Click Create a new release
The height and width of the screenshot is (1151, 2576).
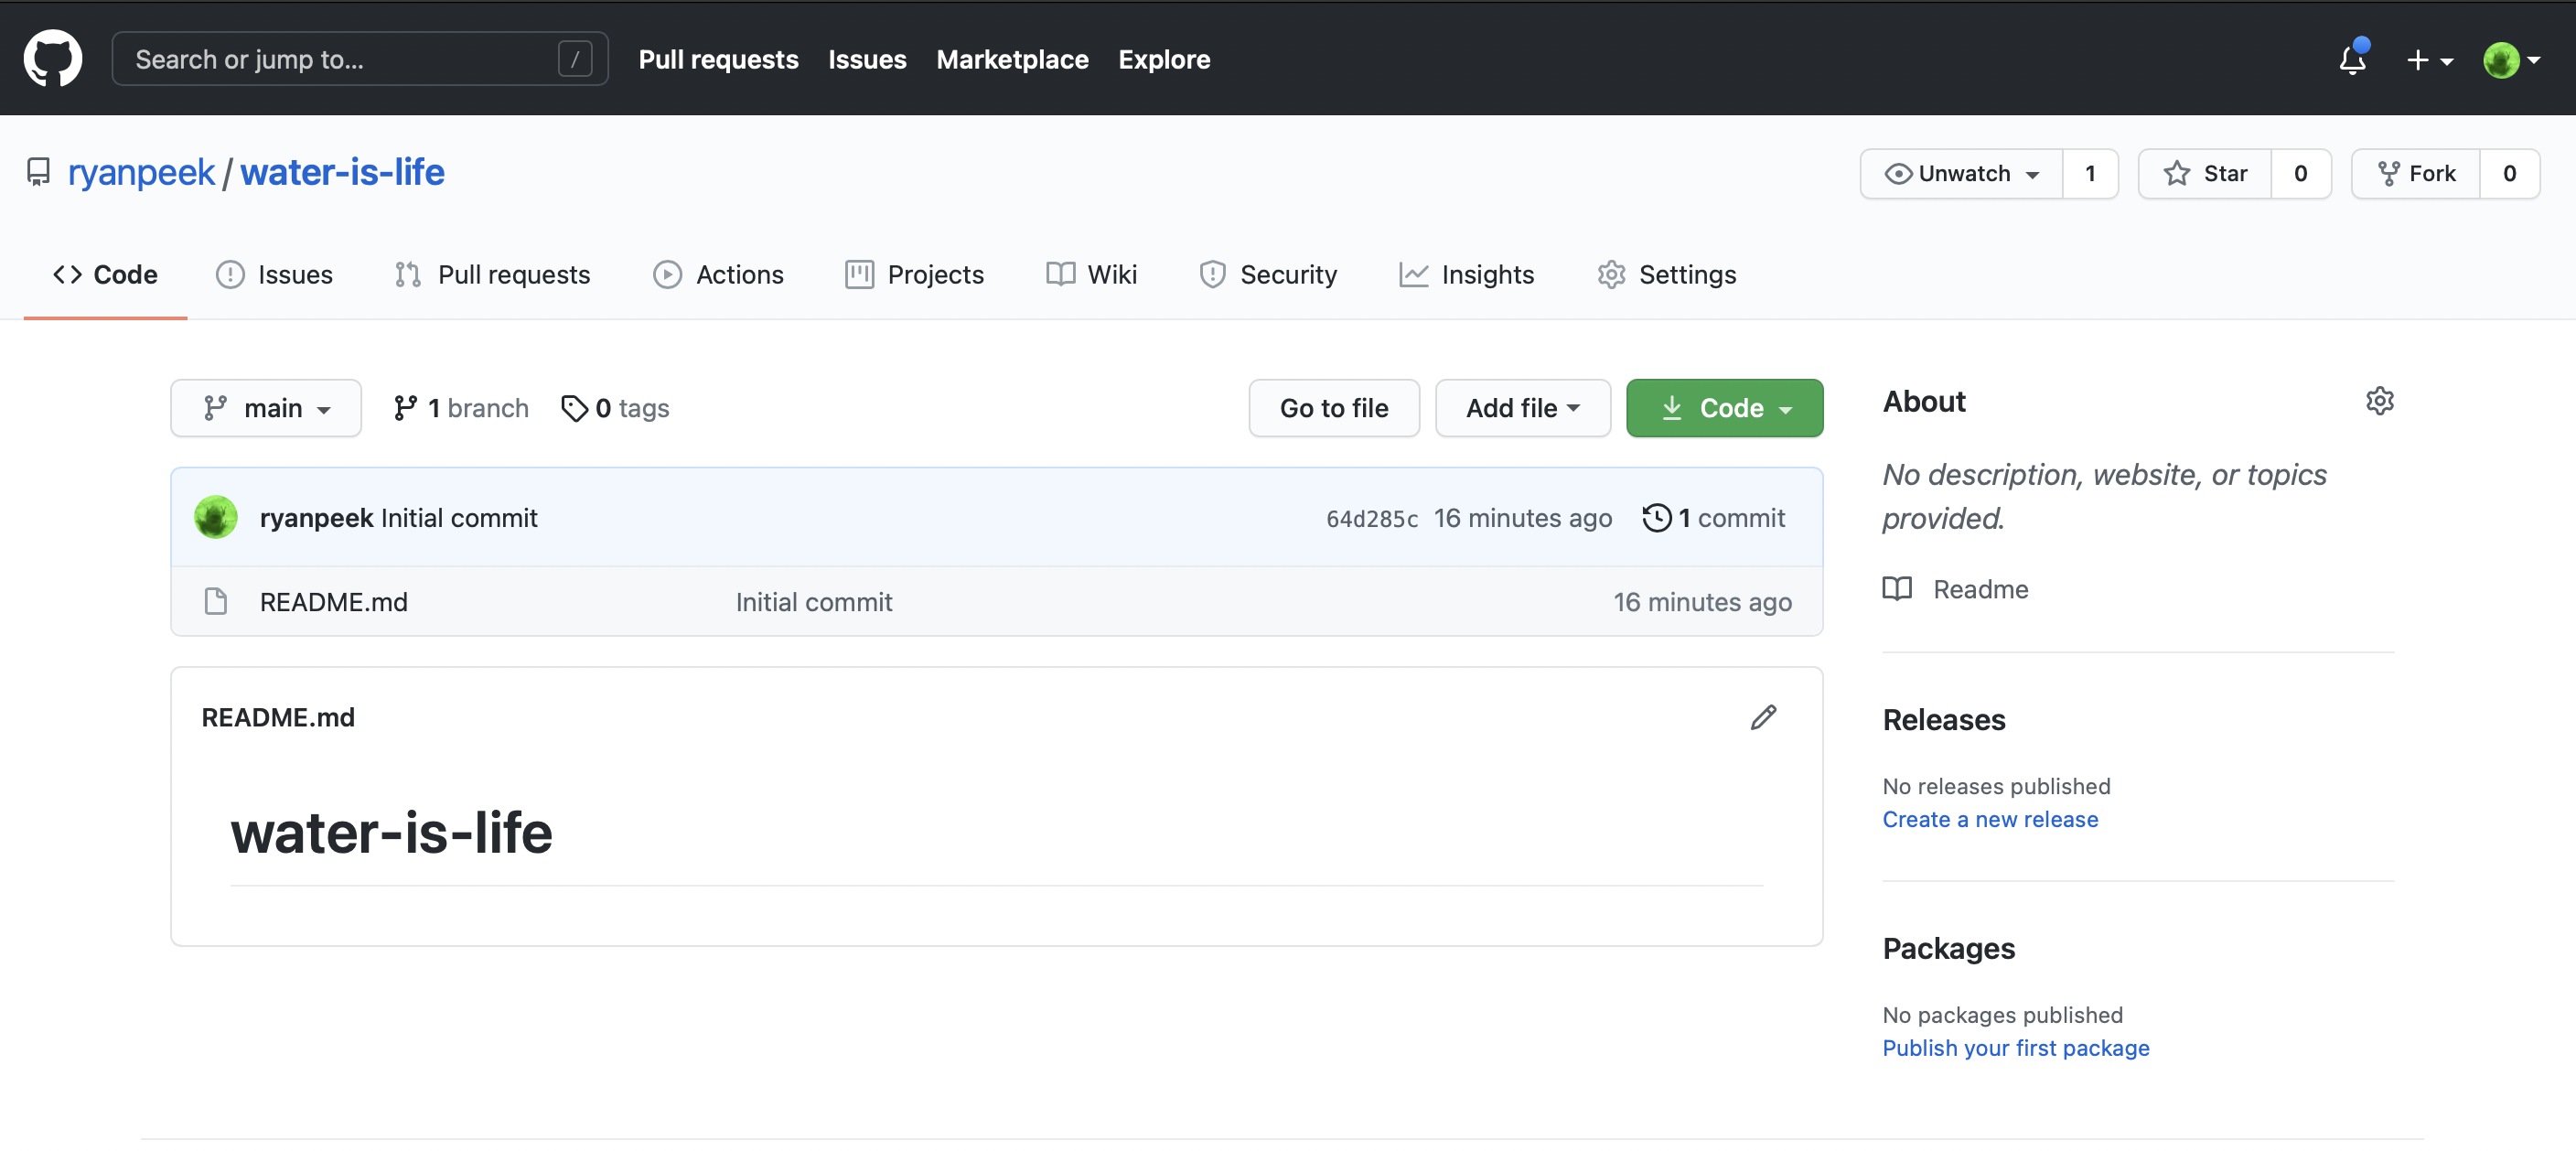coord(1990,819)
